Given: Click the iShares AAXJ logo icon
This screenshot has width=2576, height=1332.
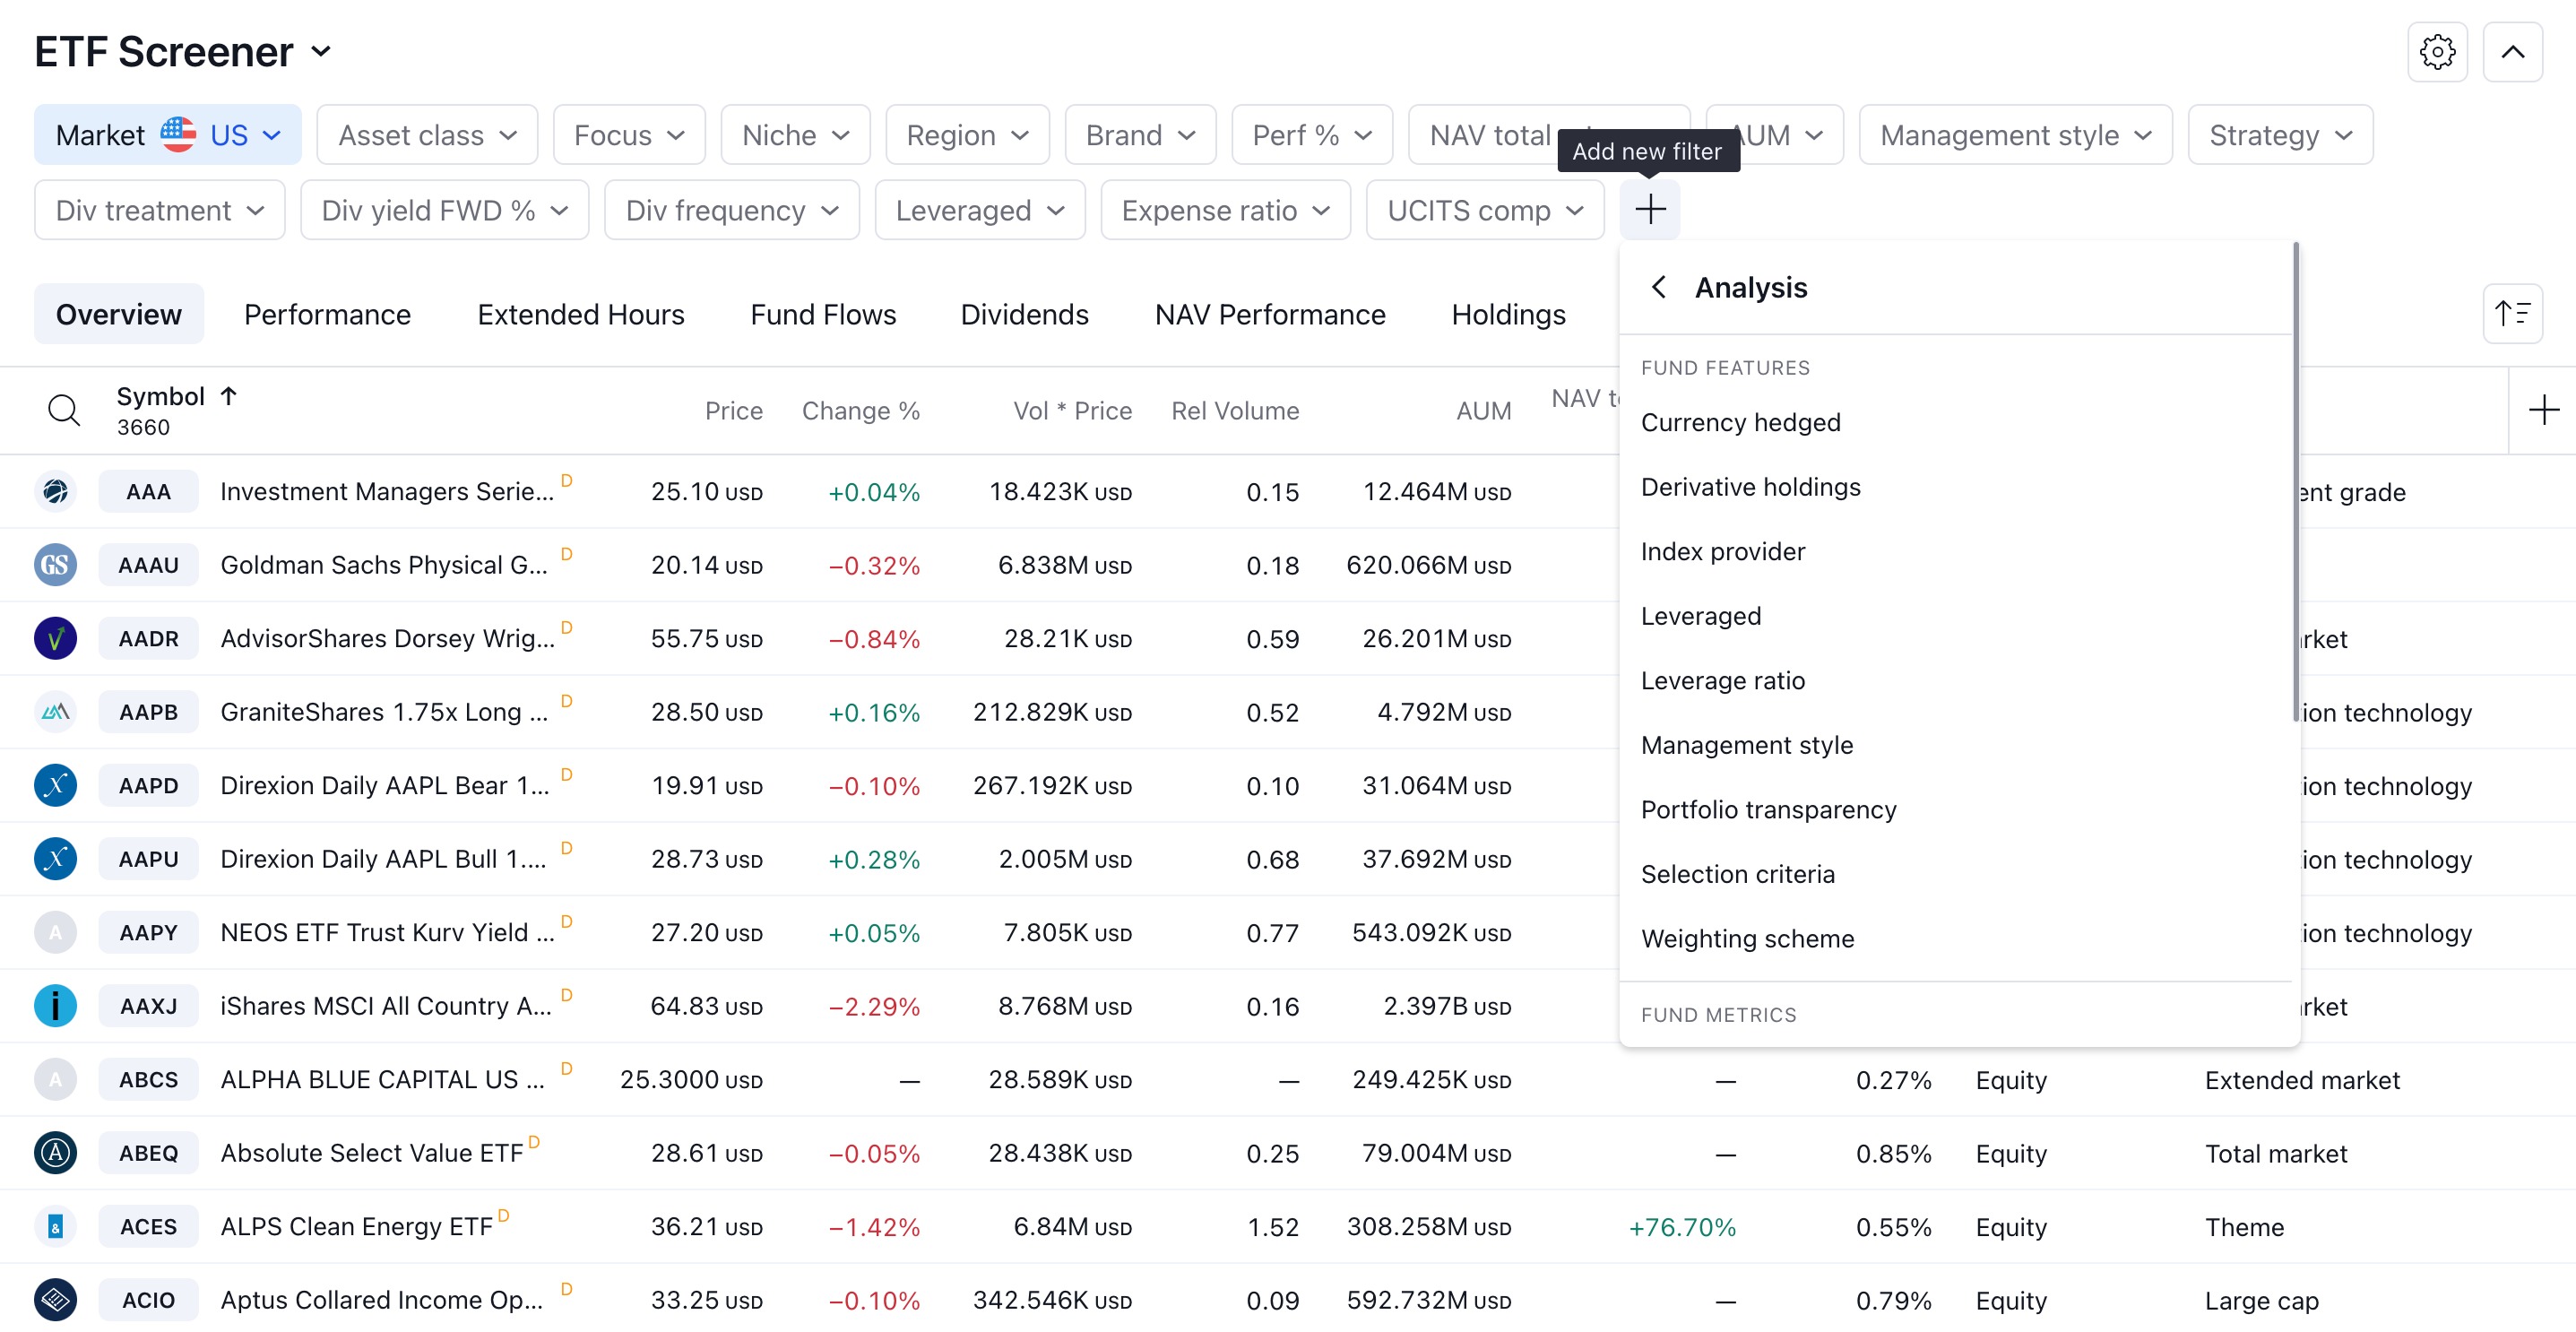Looking at the screenshot, I should tap(55, 1006).
